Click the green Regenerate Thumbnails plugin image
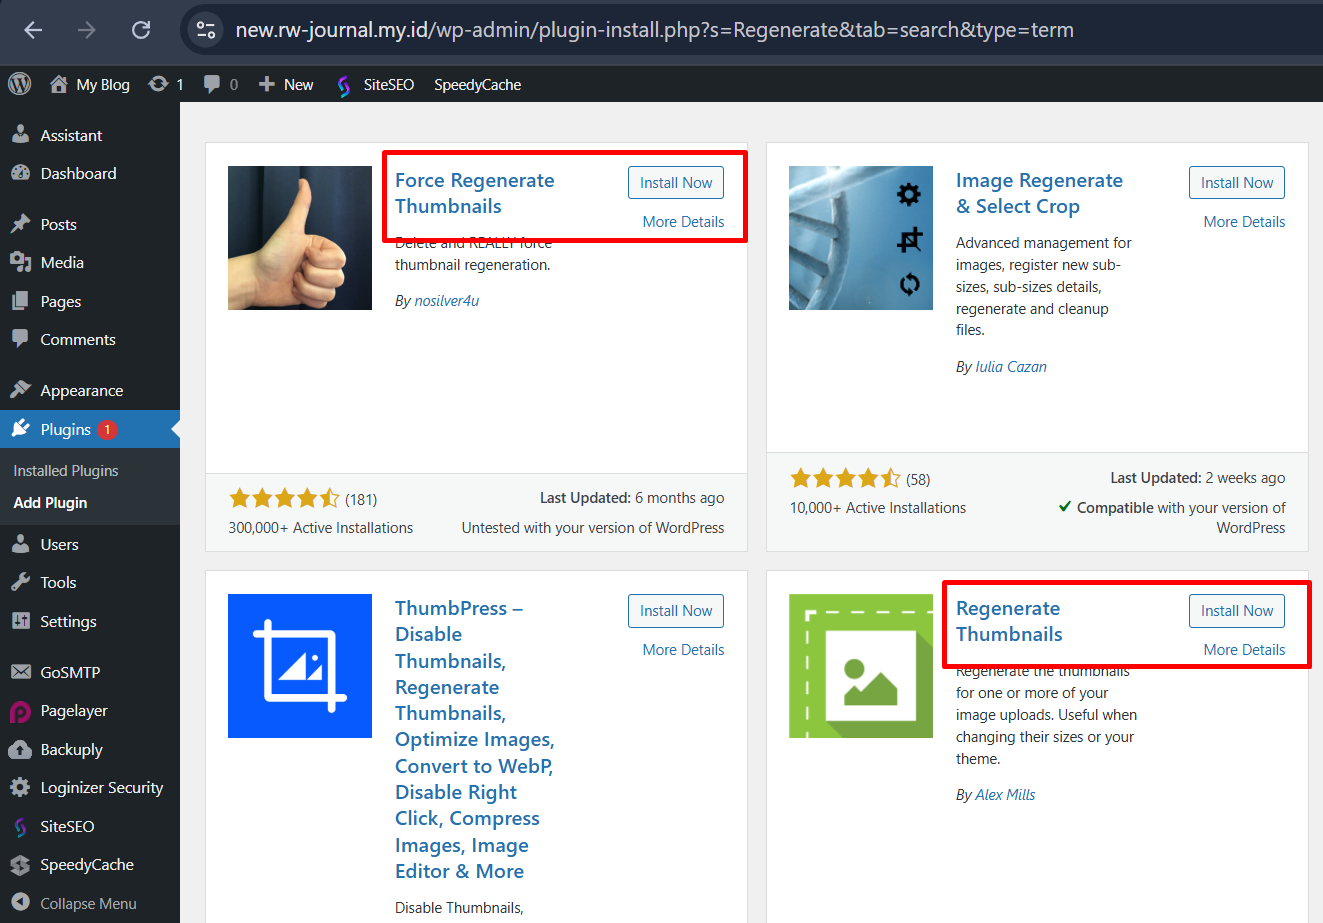1323x923 pixels. click(861, 666)
